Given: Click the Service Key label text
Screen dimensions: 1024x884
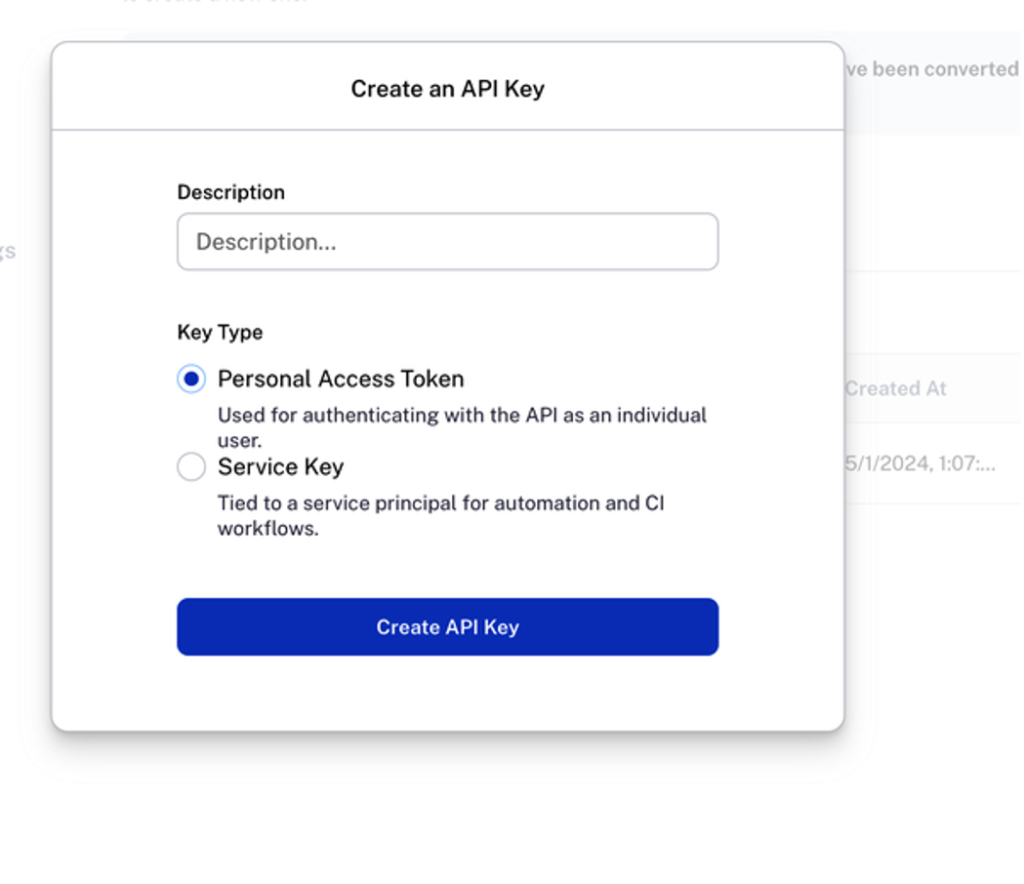Looking at the screenshot, I should pos(280,466).
